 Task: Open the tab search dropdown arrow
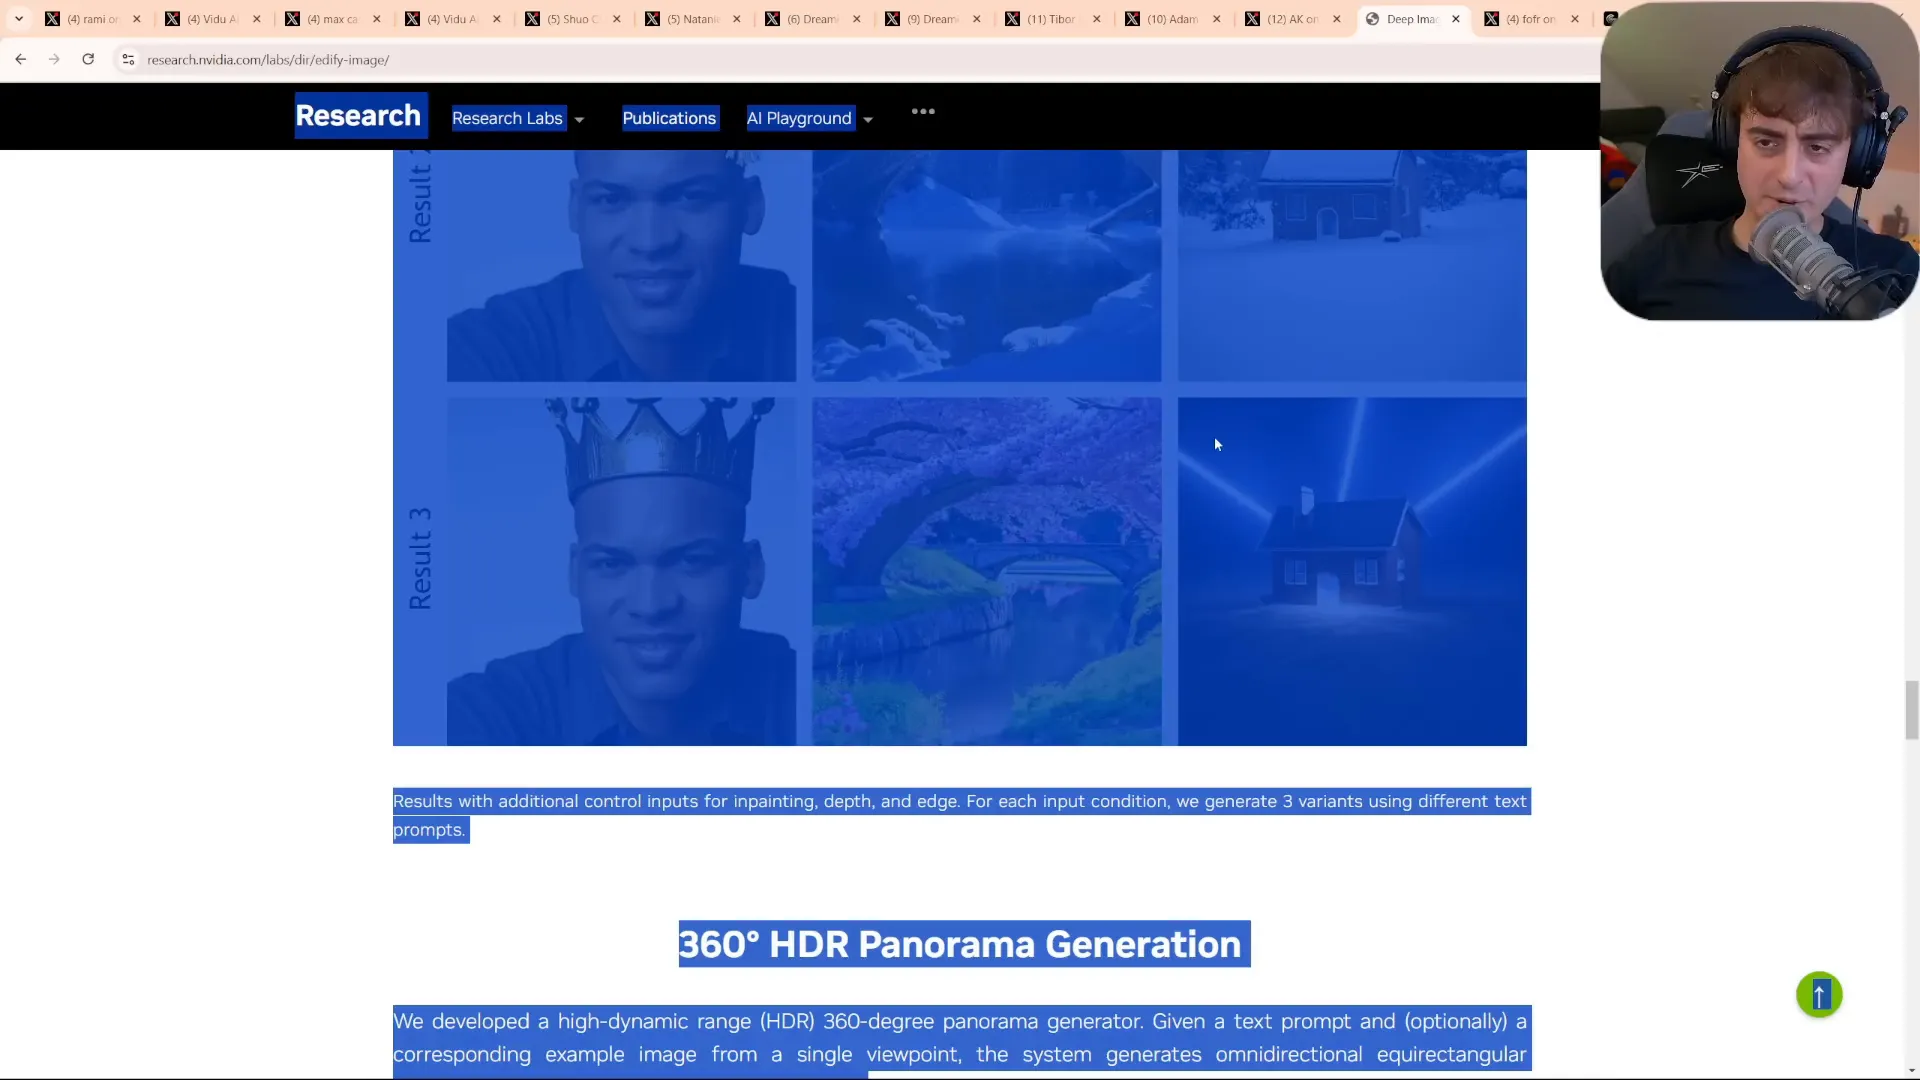18,19
